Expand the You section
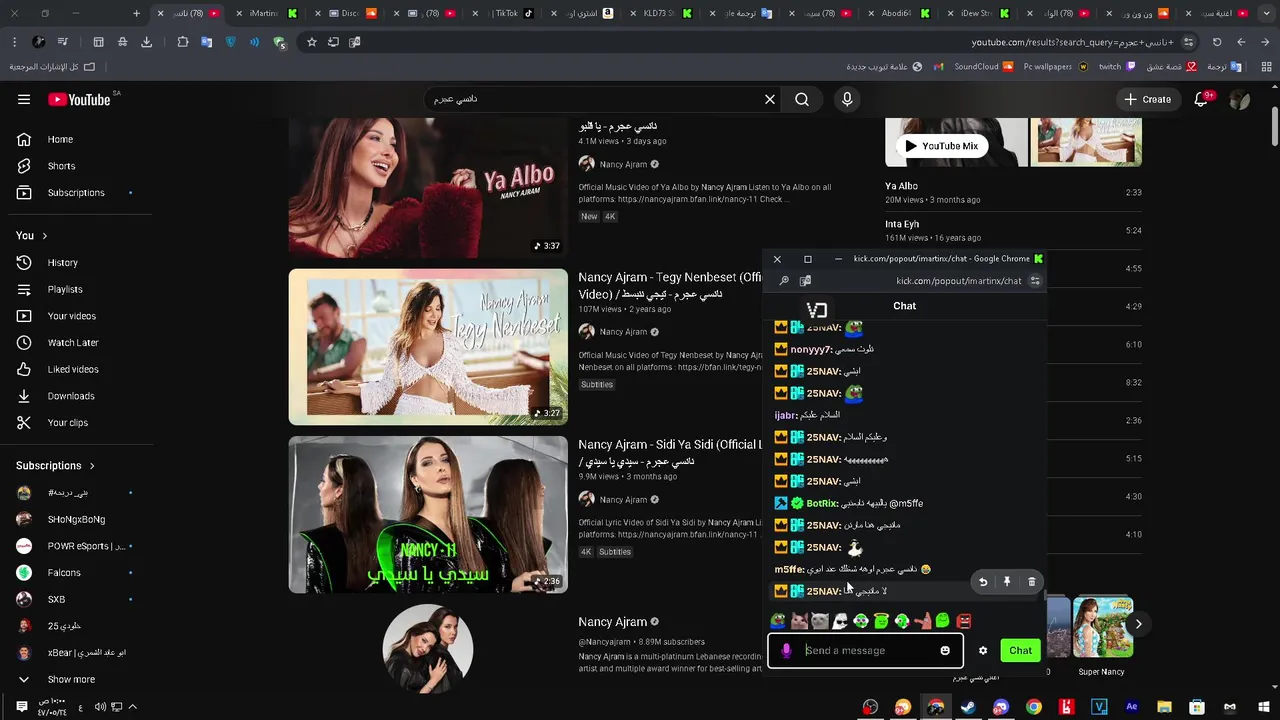Image resolution: width=1280 pixels, height=720 pixels. tap(32, 236)
